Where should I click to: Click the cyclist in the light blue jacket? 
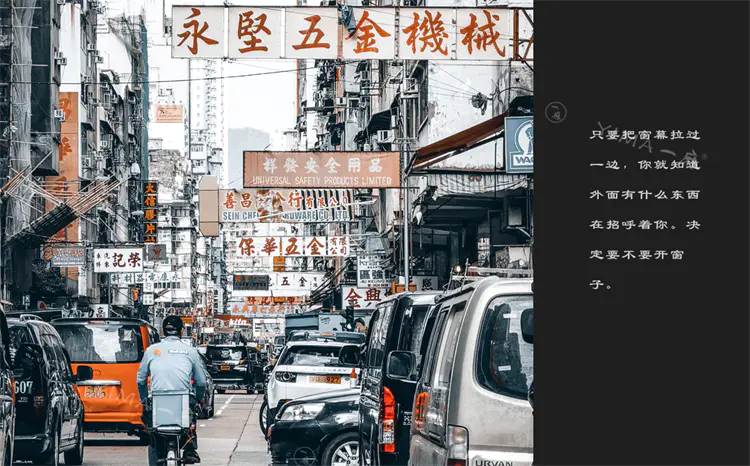(172, 388)
